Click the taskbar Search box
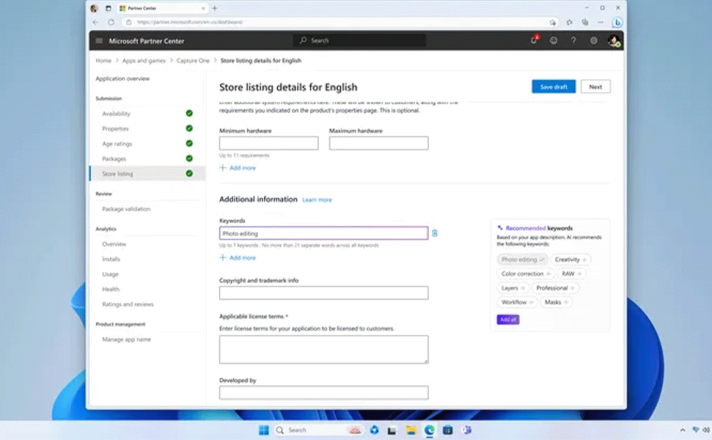 click(319, 430)
